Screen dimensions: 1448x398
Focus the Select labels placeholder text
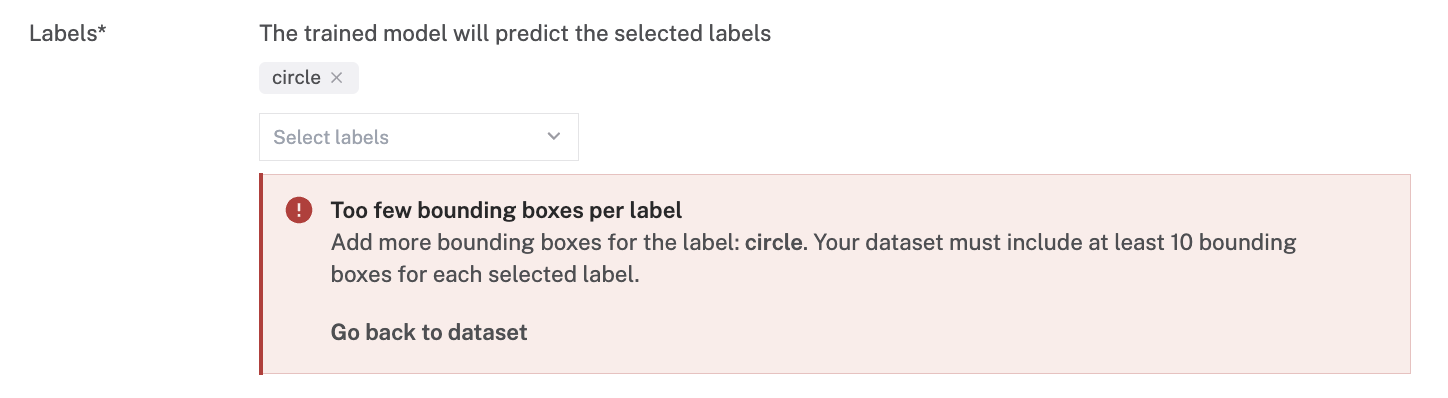pyautogui.click(x=331, y=137)
